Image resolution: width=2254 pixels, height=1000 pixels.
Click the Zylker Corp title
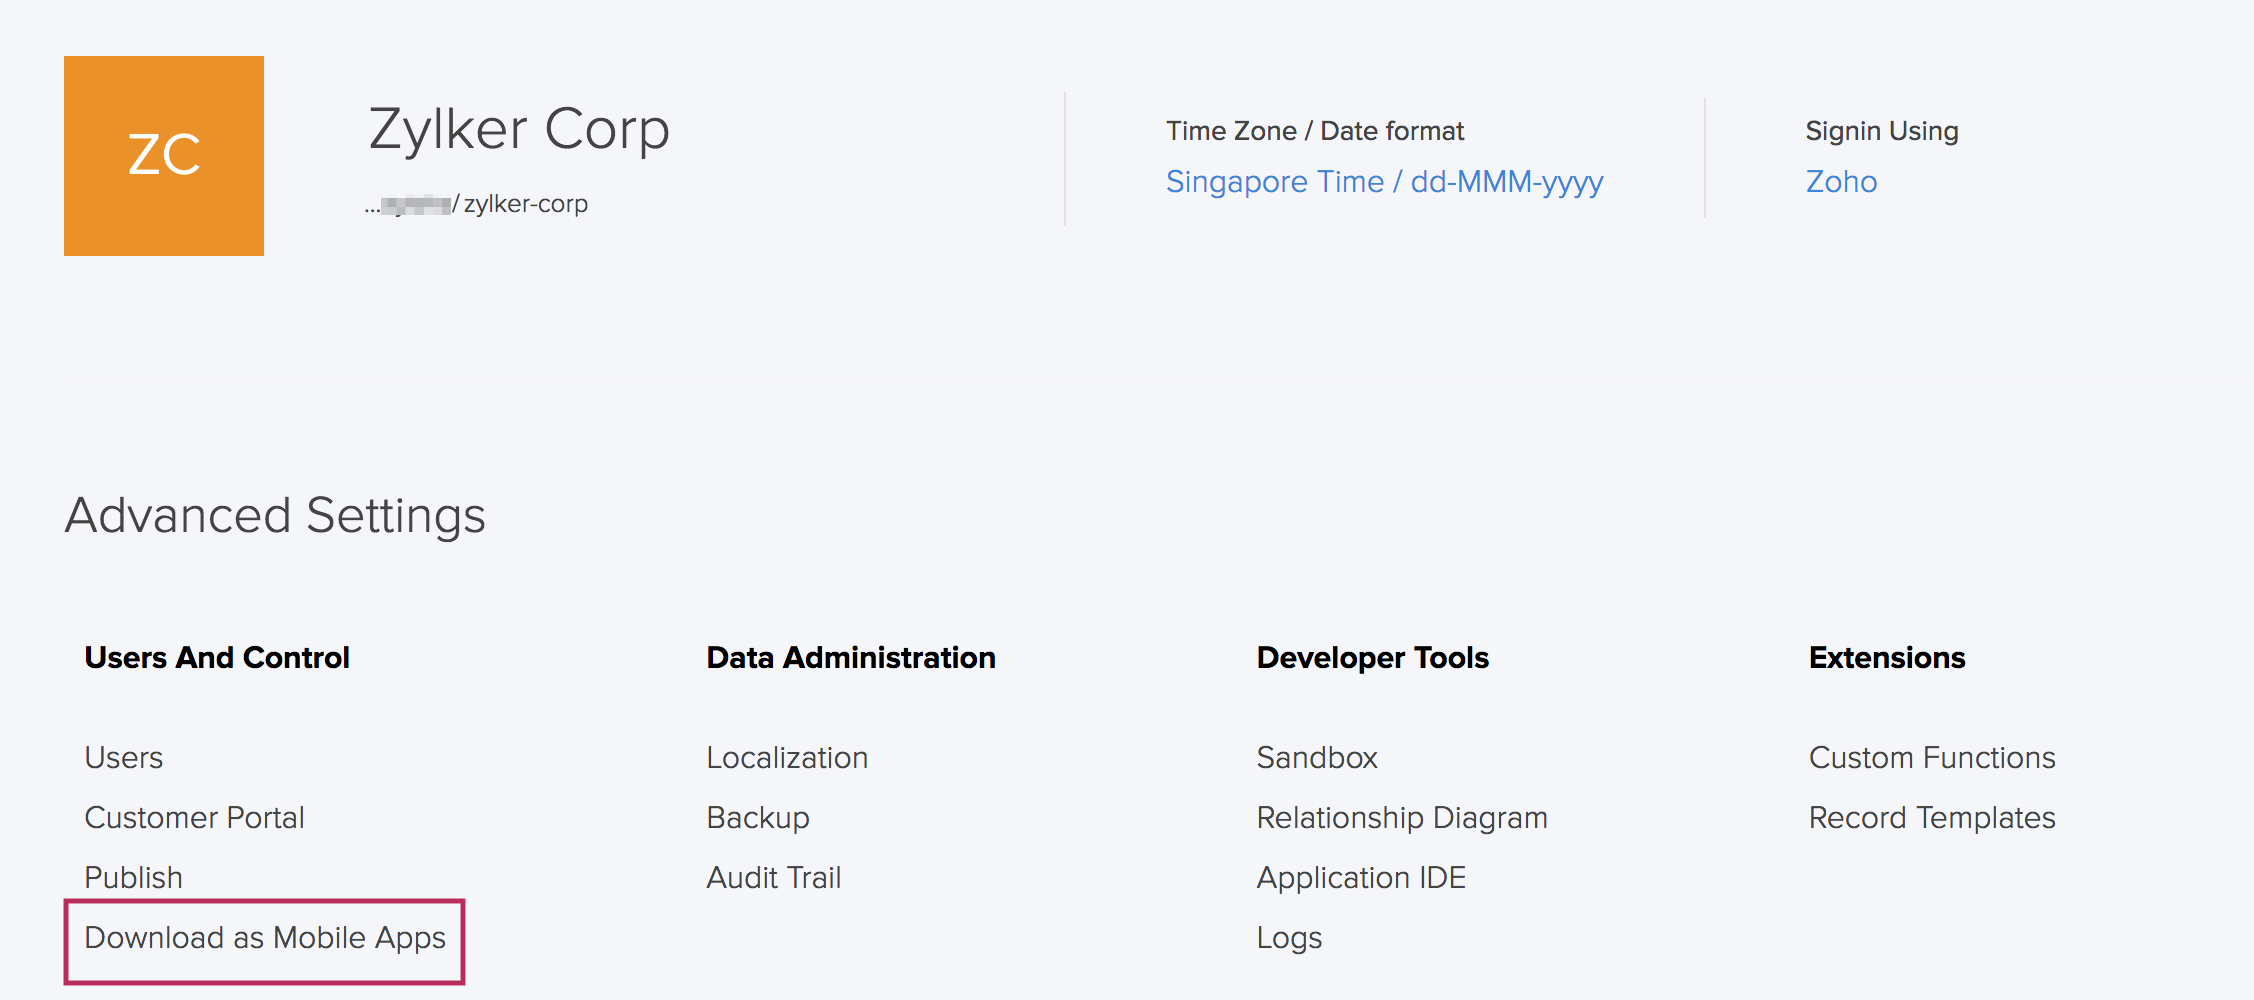coord(519,130)
